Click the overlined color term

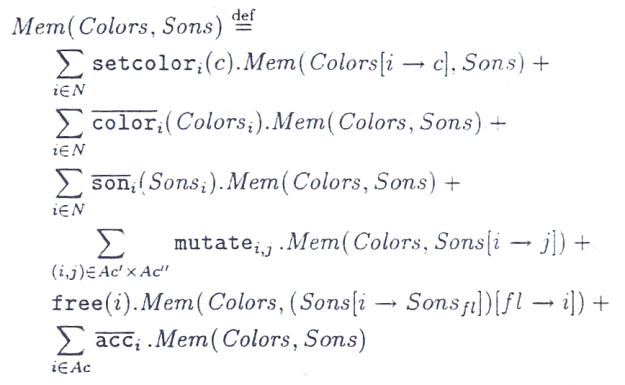point(124,122)
